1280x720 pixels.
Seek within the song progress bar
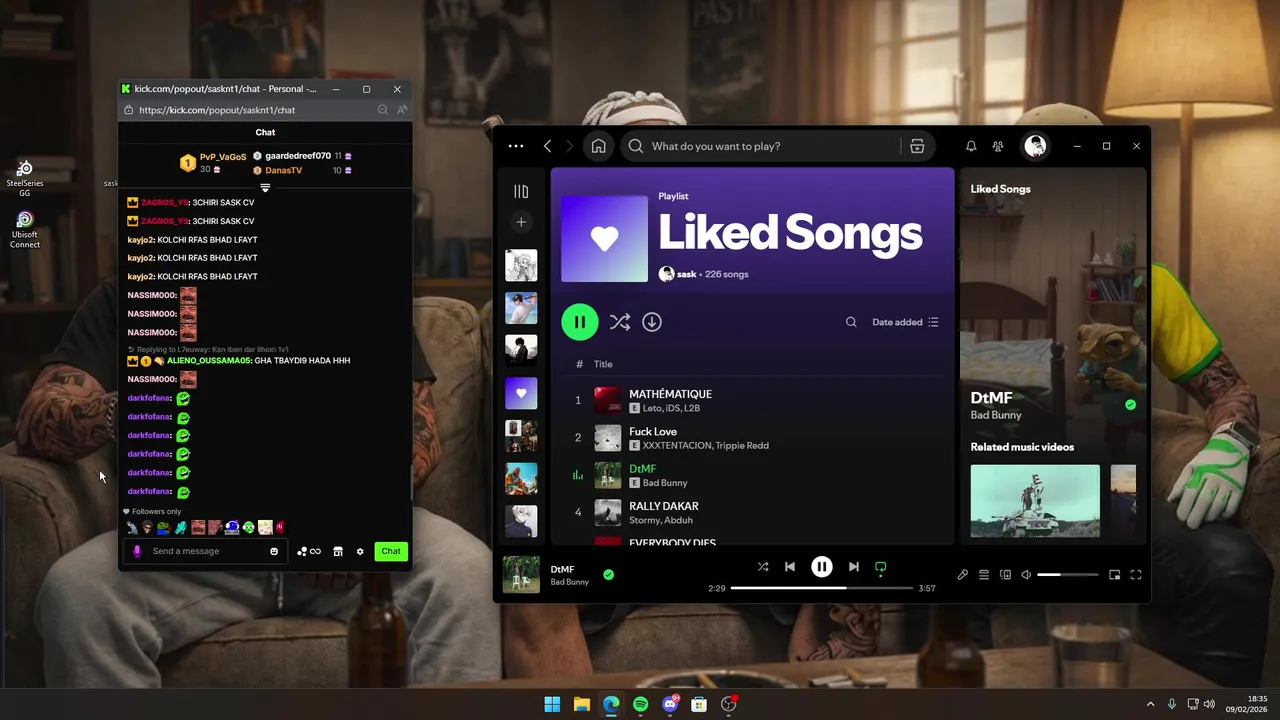tap(821, 588)
